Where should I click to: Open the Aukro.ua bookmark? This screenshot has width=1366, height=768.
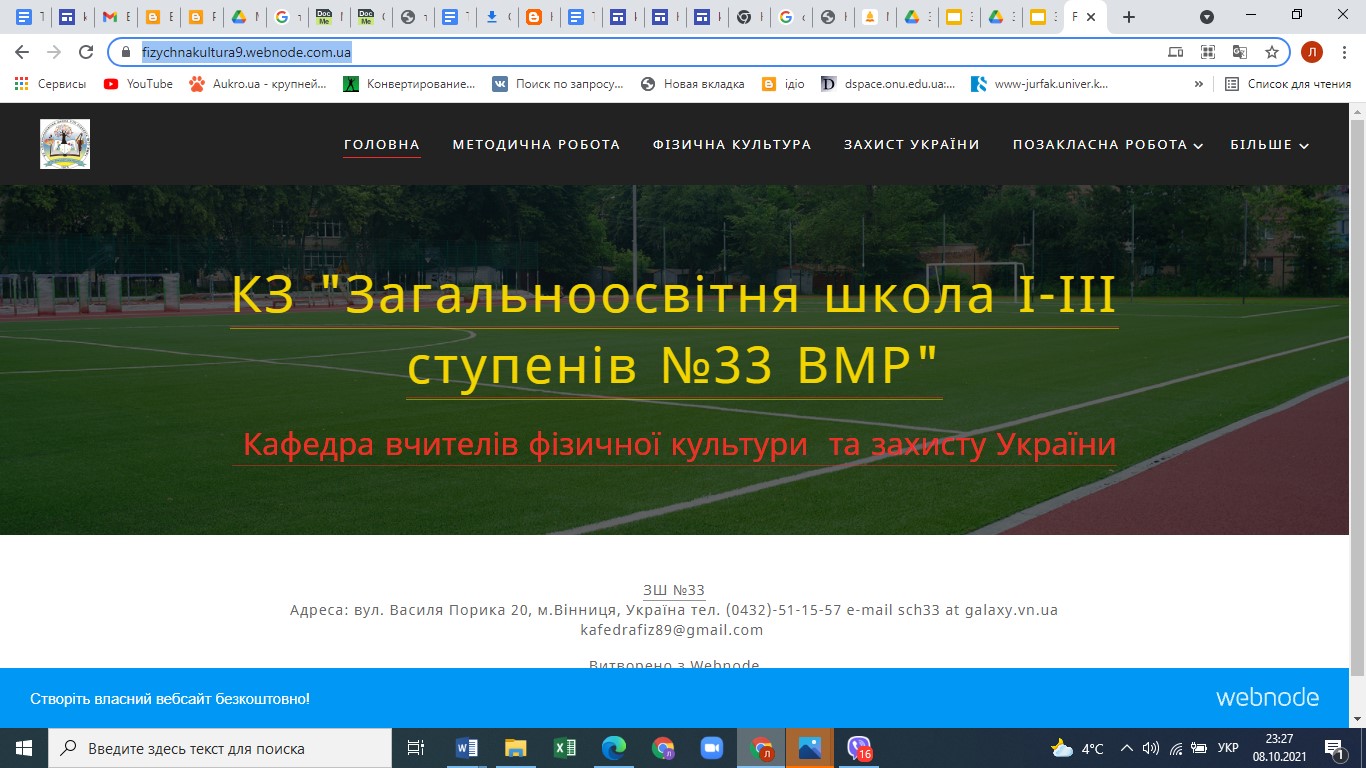(x=258, y=84)
